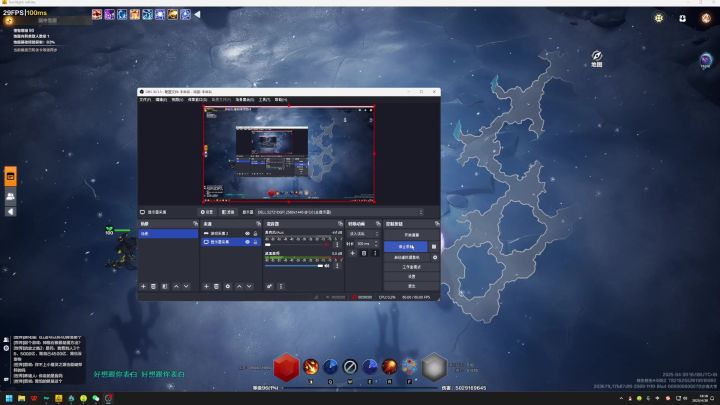This screenshot has height=405, width=720.
Task: Open the game settings icon at top right
Action: [659, 18]
